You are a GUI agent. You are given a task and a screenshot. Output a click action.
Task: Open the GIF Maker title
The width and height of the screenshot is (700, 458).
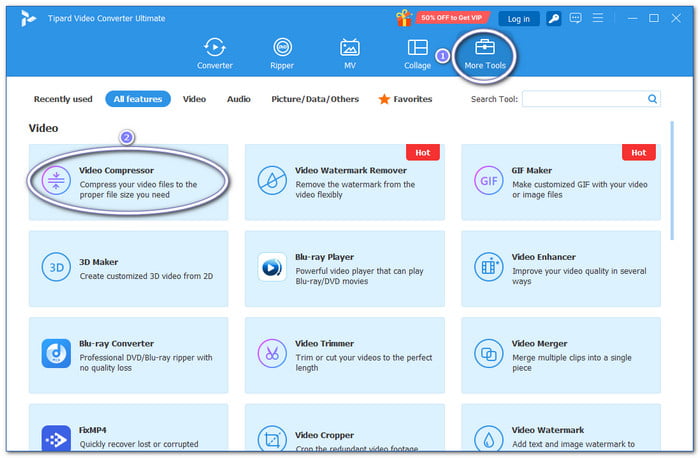(x=532, y=171)
